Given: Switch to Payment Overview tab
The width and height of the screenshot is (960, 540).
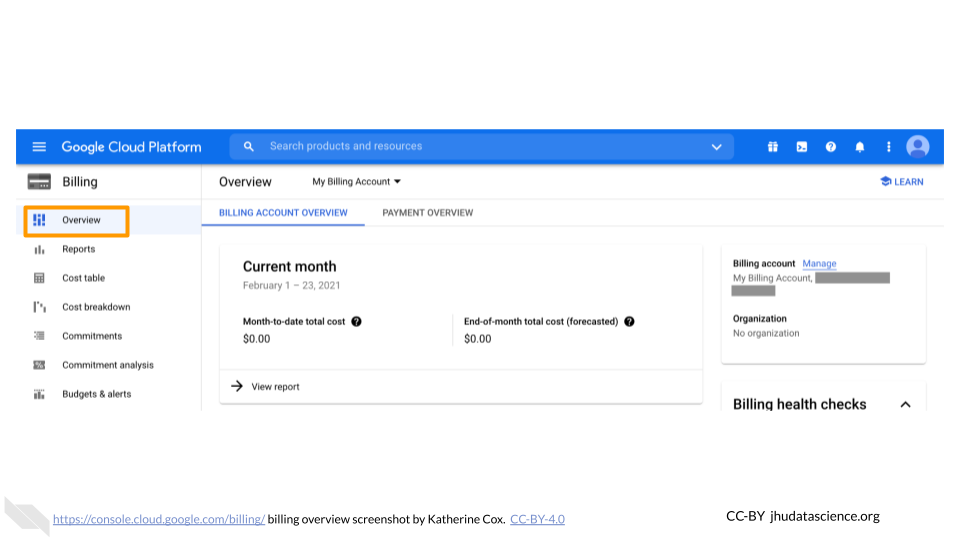Looking at the screenshot, I should [427, 213].
